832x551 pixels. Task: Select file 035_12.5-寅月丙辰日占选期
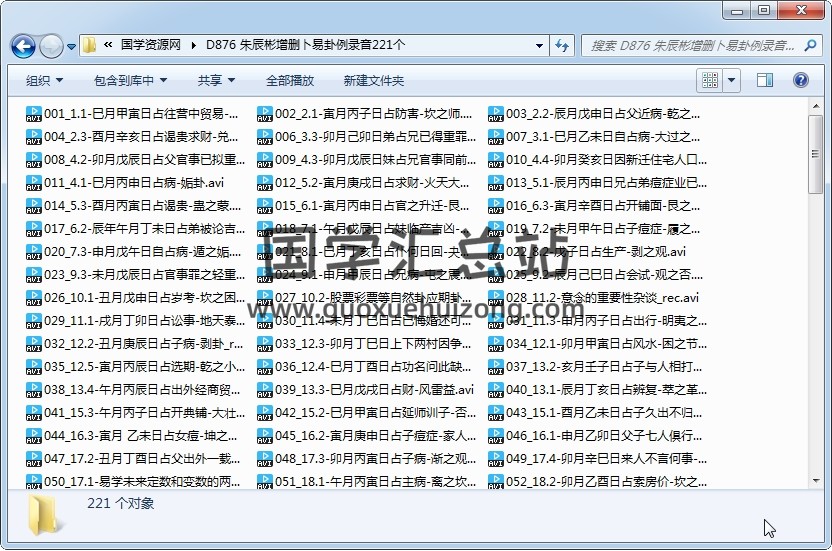click(x=136, y=367)
